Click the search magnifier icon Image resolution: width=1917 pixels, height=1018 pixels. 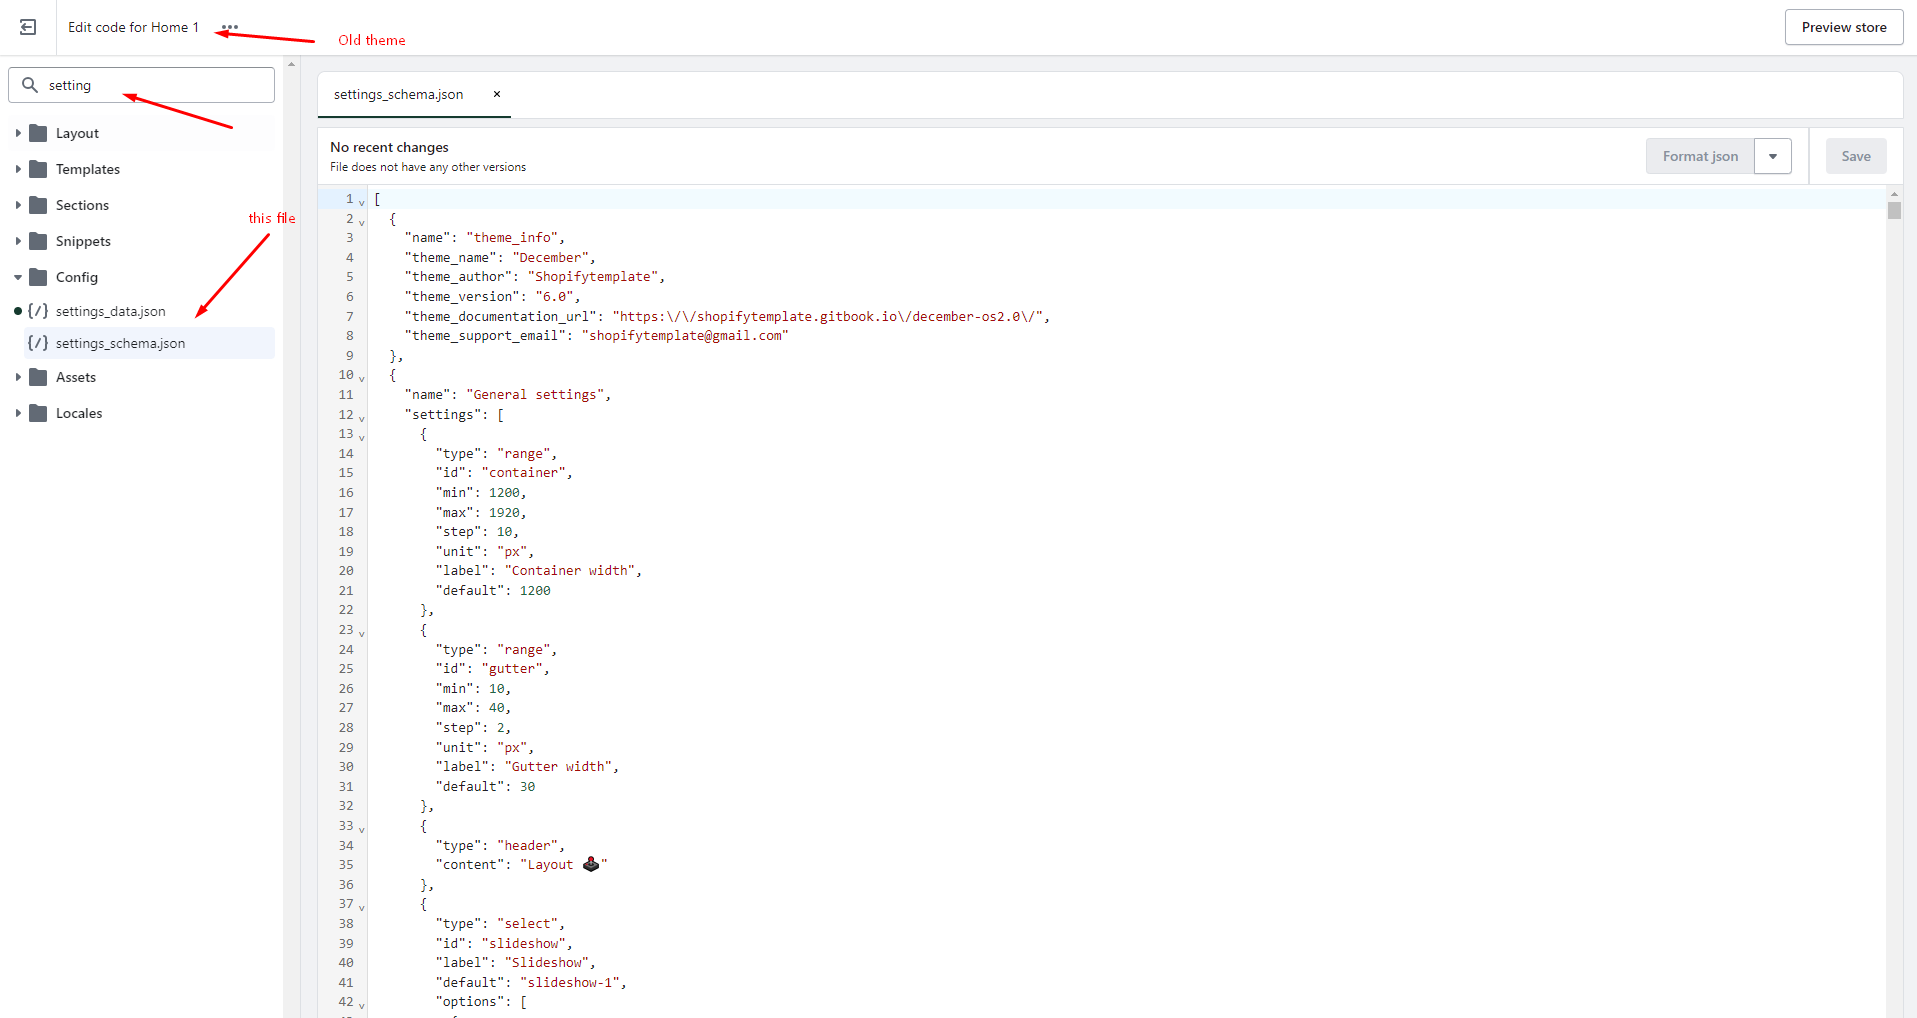tap(30, 85)
